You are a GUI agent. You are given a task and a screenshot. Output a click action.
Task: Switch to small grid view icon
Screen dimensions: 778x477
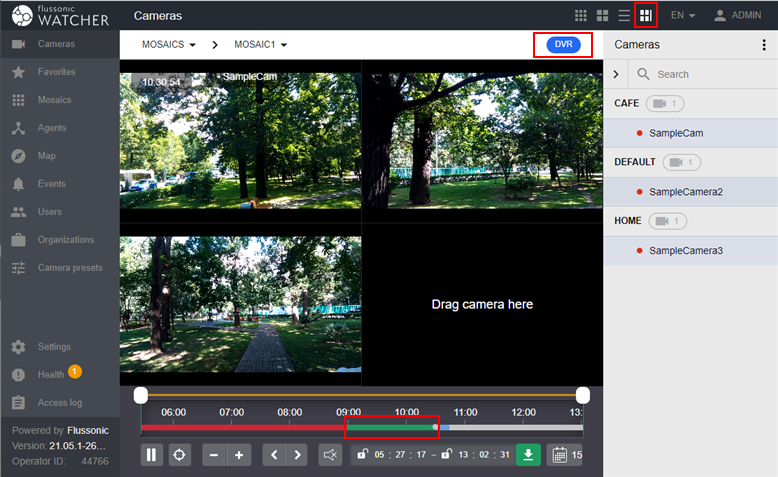coord(581,15)
